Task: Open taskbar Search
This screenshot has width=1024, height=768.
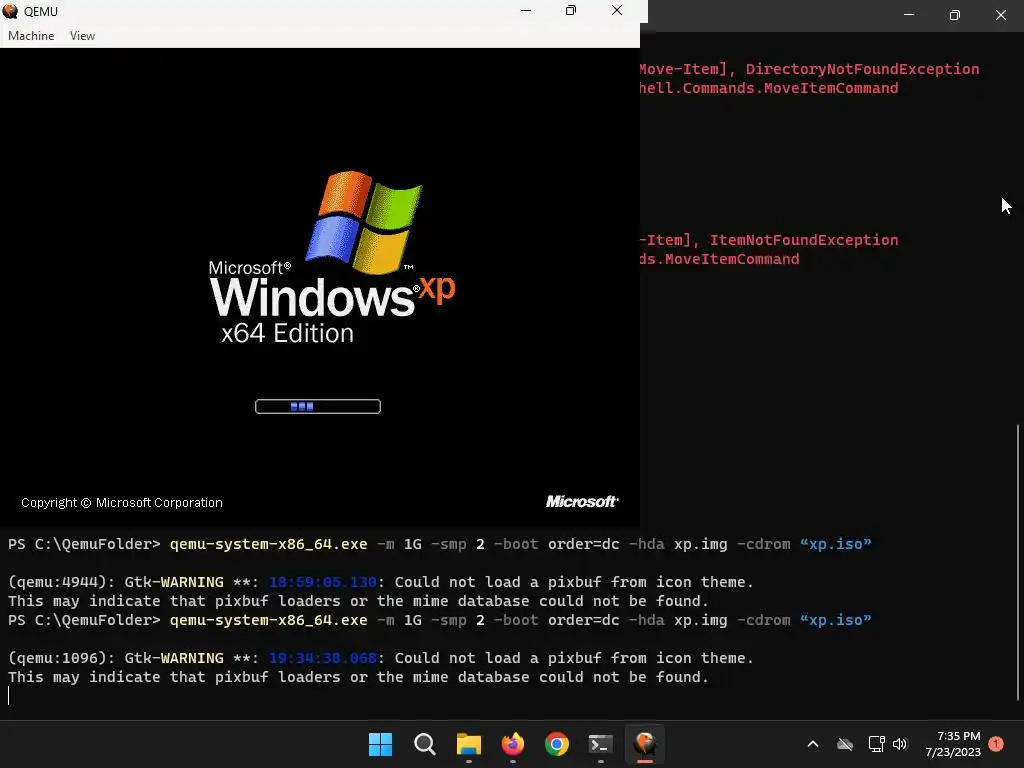Action: pyautogui.click(x=424, y=744)
